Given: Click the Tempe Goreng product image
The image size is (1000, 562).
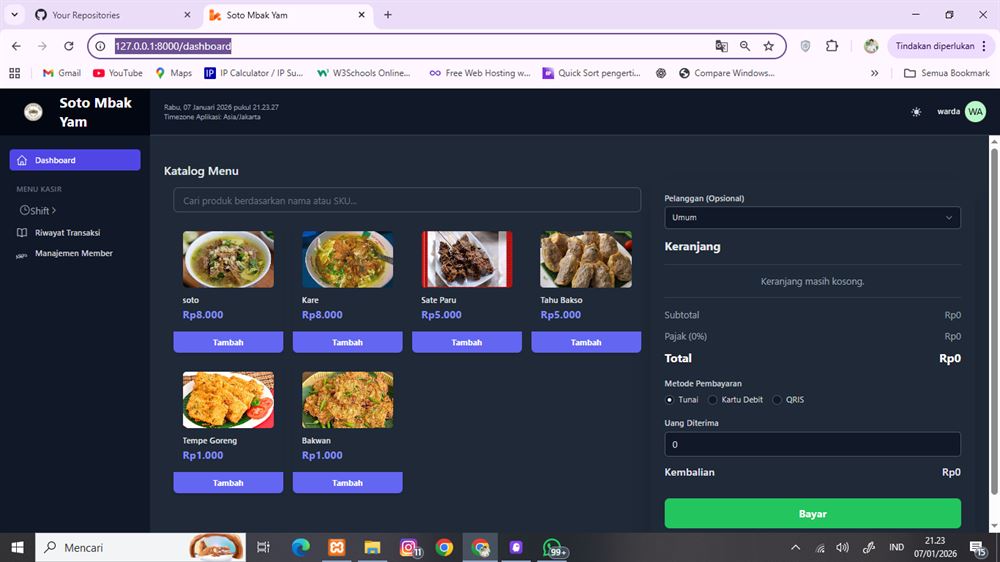Looking at the screenshot, I should click(x=228, y=400).
